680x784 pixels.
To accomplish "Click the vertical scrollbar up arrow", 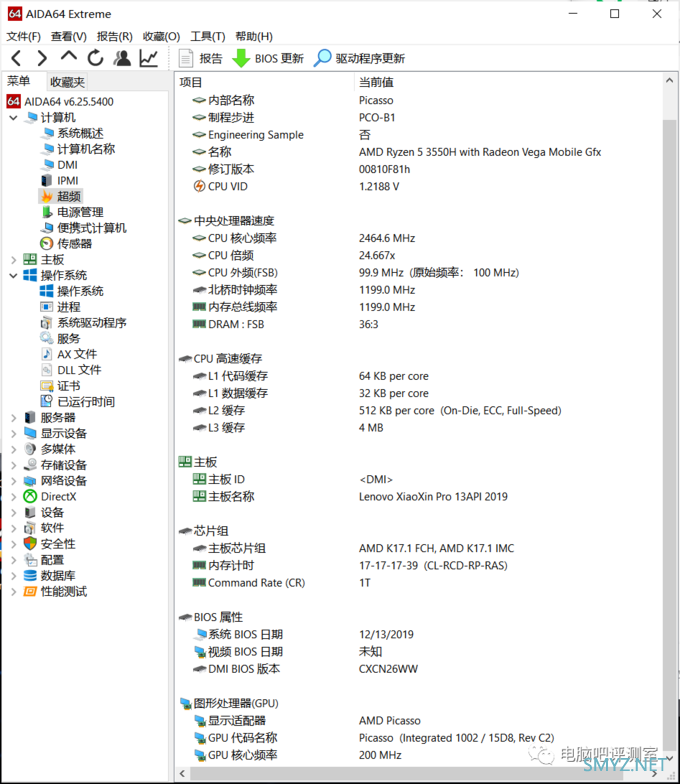I will [670, 80].
